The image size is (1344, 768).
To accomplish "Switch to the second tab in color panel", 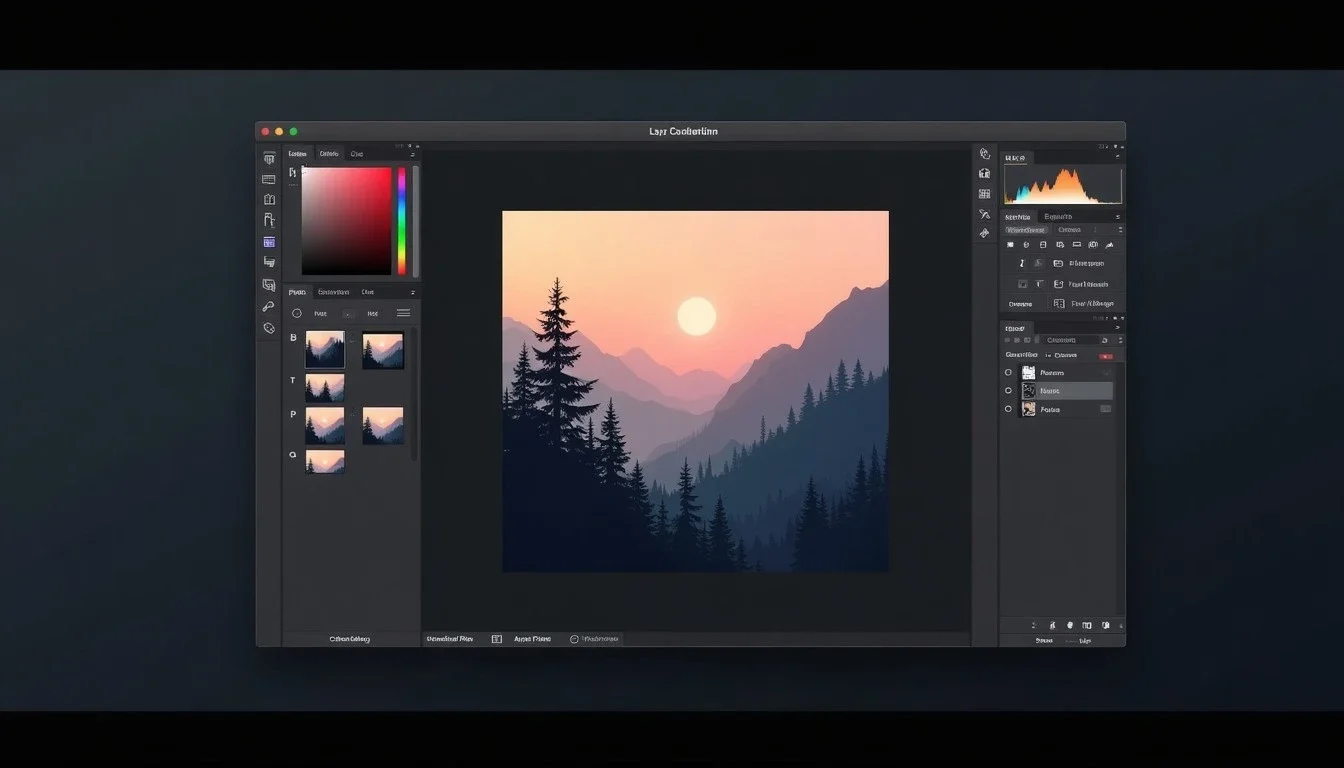I will click(x=329, y=154).
